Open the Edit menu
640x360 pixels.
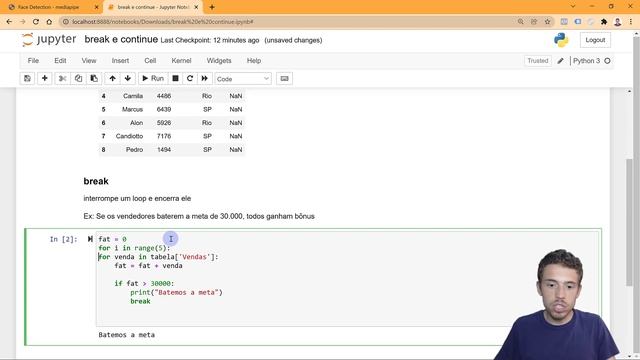(x=60, y=60)
